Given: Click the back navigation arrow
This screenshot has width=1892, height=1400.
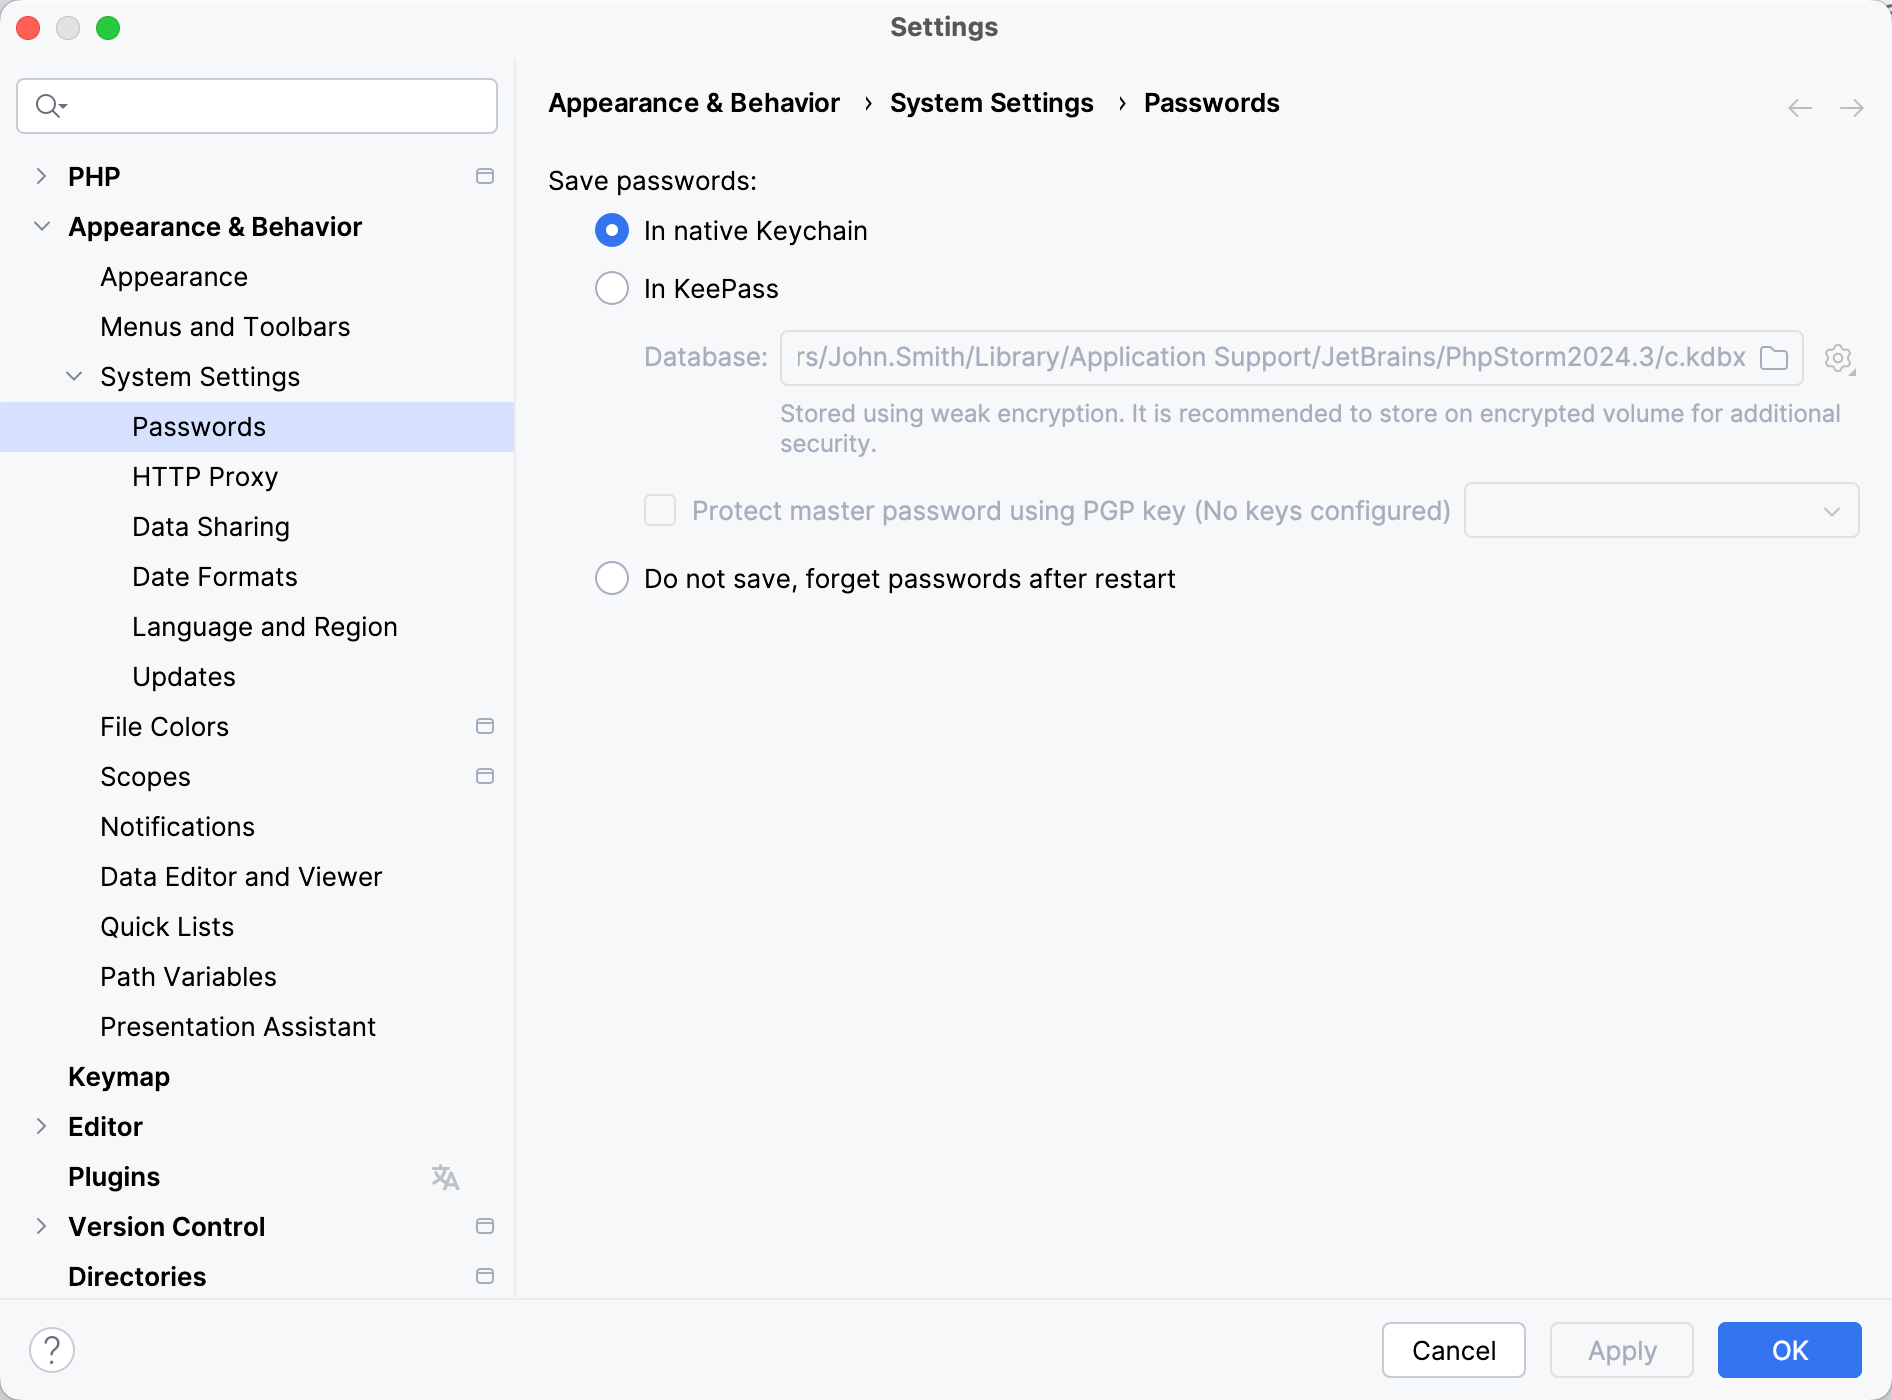Looking at the screenshot, I should pyautogui.click(x=1799, y=108).
